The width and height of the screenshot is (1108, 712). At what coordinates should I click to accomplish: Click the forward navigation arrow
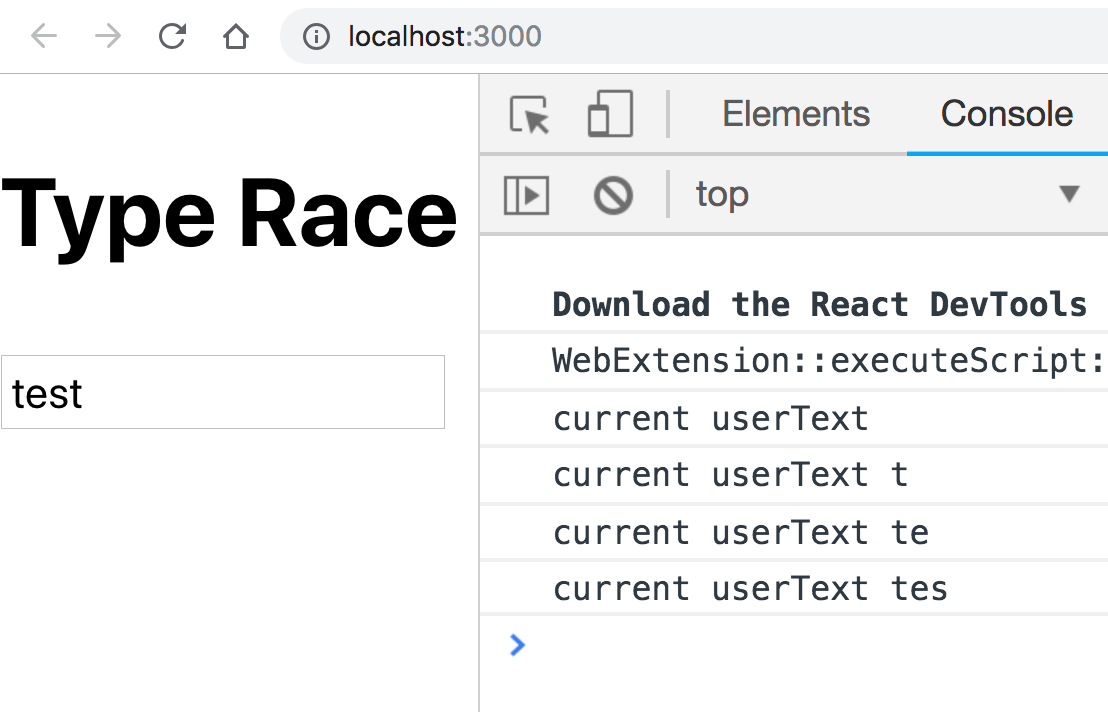pos(106,36)
